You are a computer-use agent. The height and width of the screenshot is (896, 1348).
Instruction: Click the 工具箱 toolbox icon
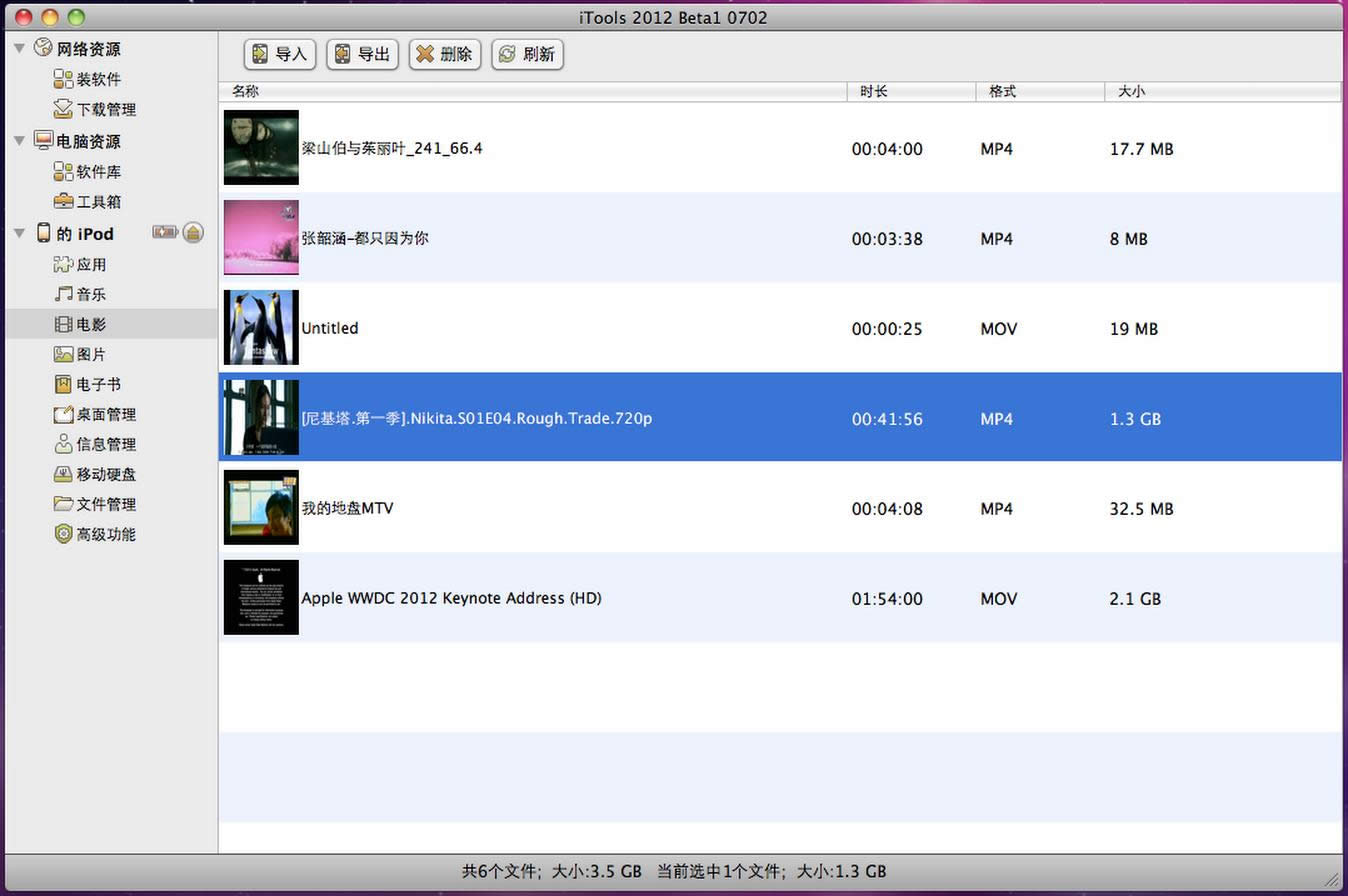63,201
